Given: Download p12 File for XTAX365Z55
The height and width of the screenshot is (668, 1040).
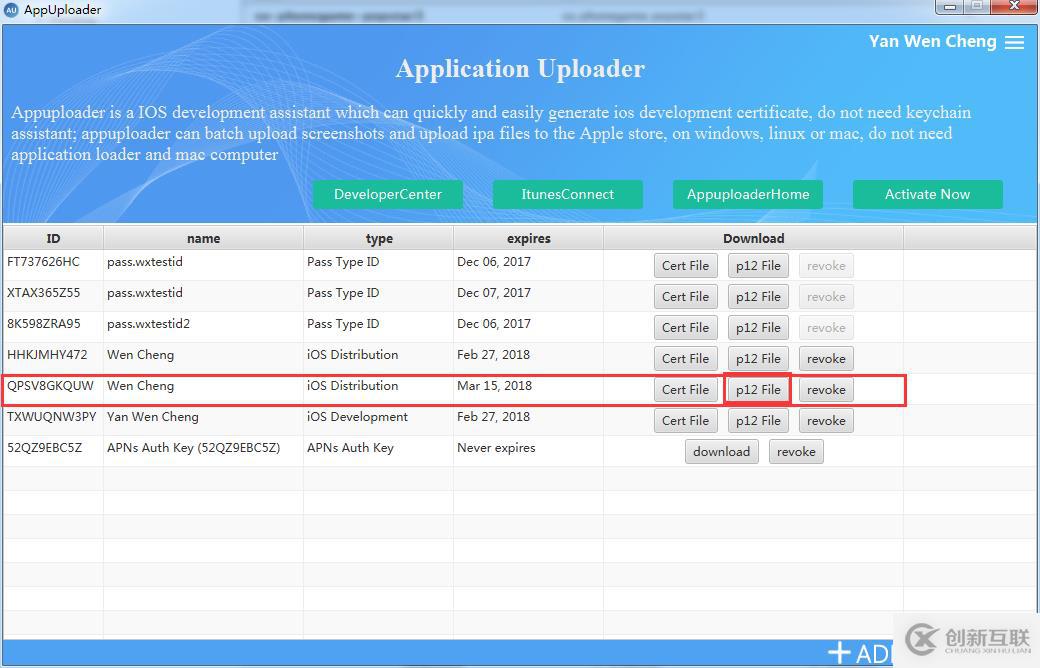Looking at the screenshot, I should point(758,297).
